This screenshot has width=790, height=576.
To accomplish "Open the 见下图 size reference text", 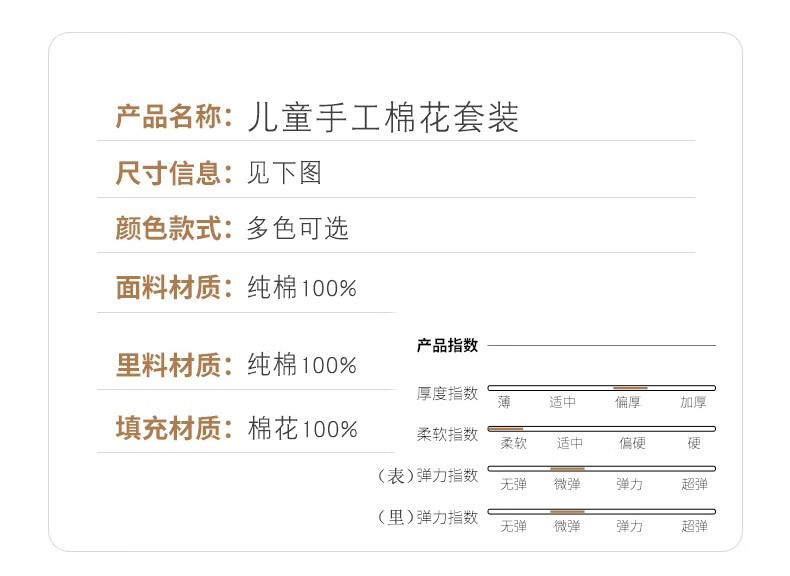I will 285,173.
